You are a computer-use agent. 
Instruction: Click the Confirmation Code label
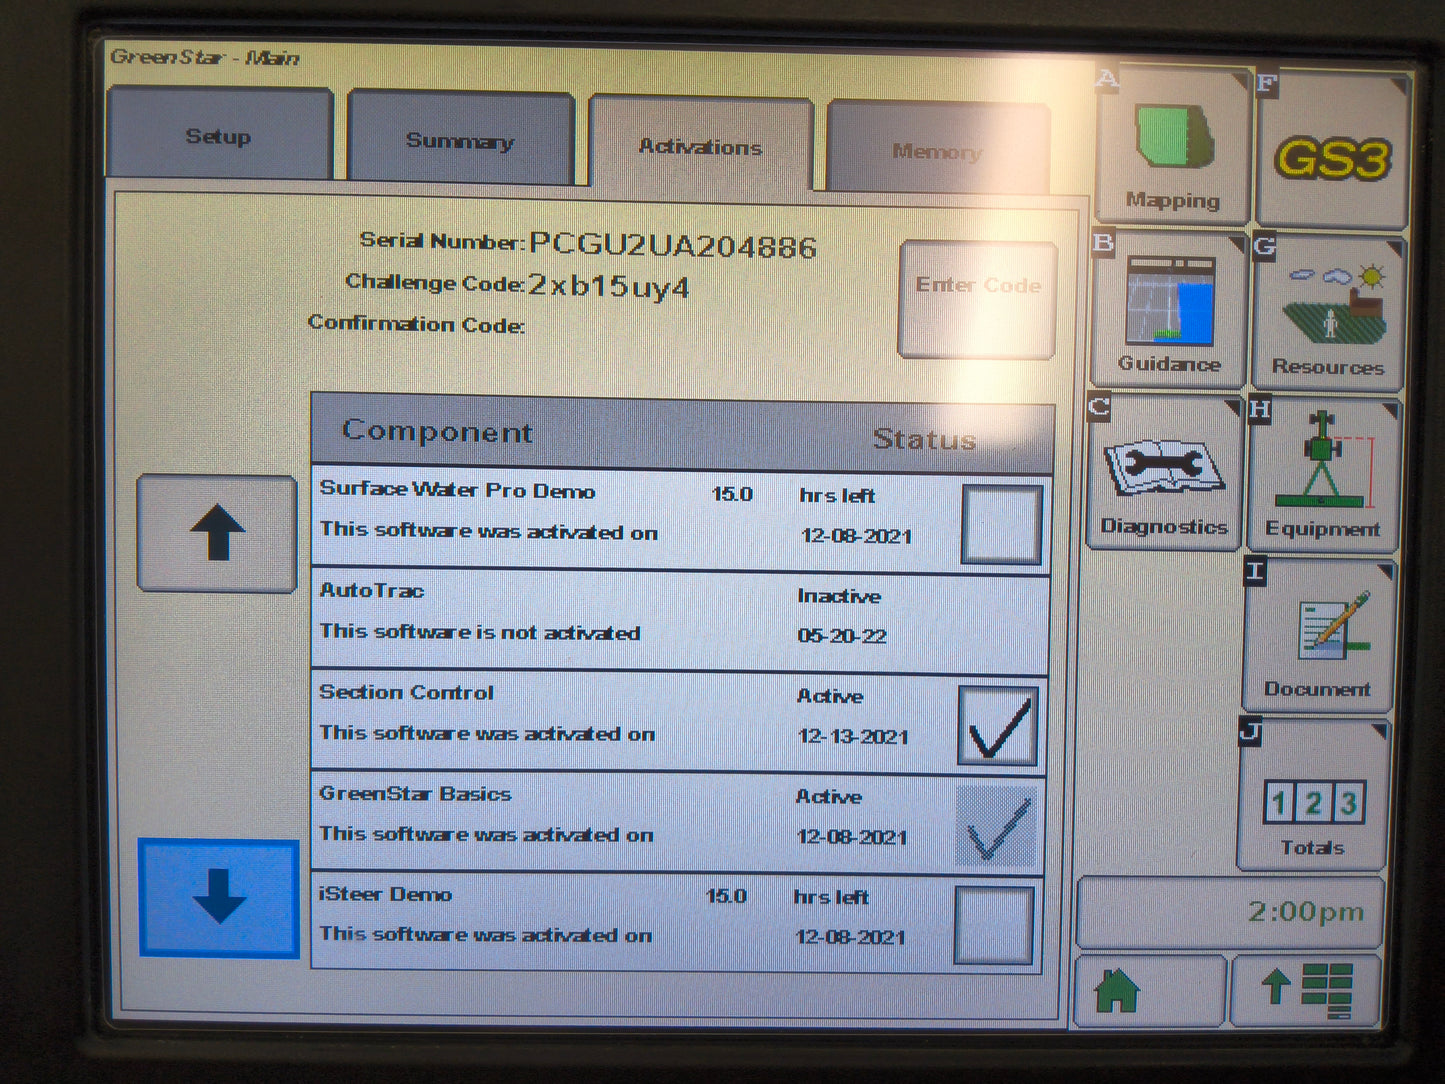pyautogui.click(x=416, y=323)
